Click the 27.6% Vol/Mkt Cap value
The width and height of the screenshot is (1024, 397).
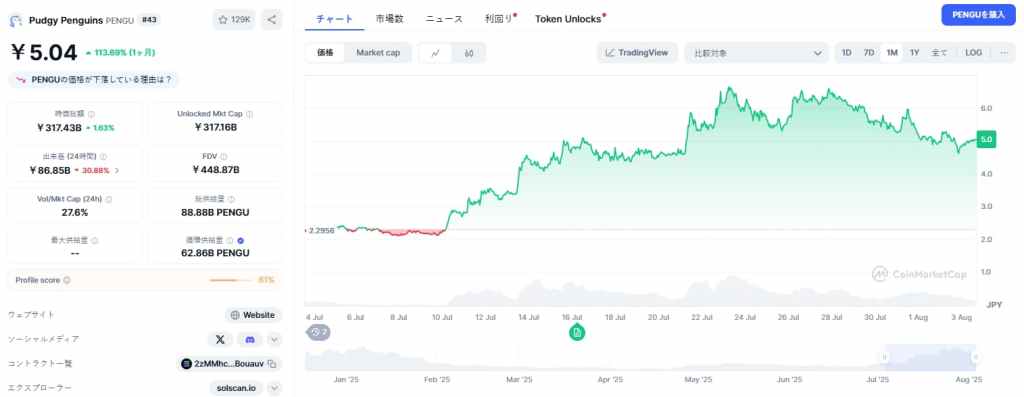click(x=74, y=212)
